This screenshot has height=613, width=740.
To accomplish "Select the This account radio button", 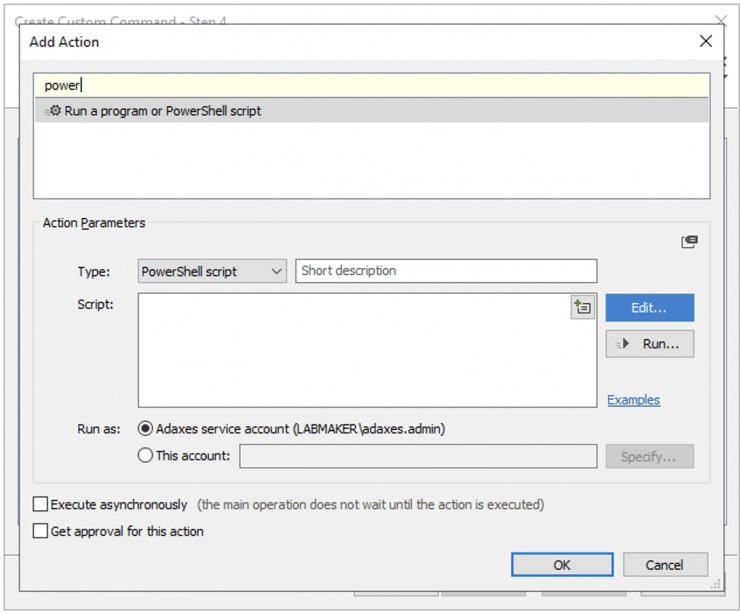I will pyautogui.click(x=145, y=455).
